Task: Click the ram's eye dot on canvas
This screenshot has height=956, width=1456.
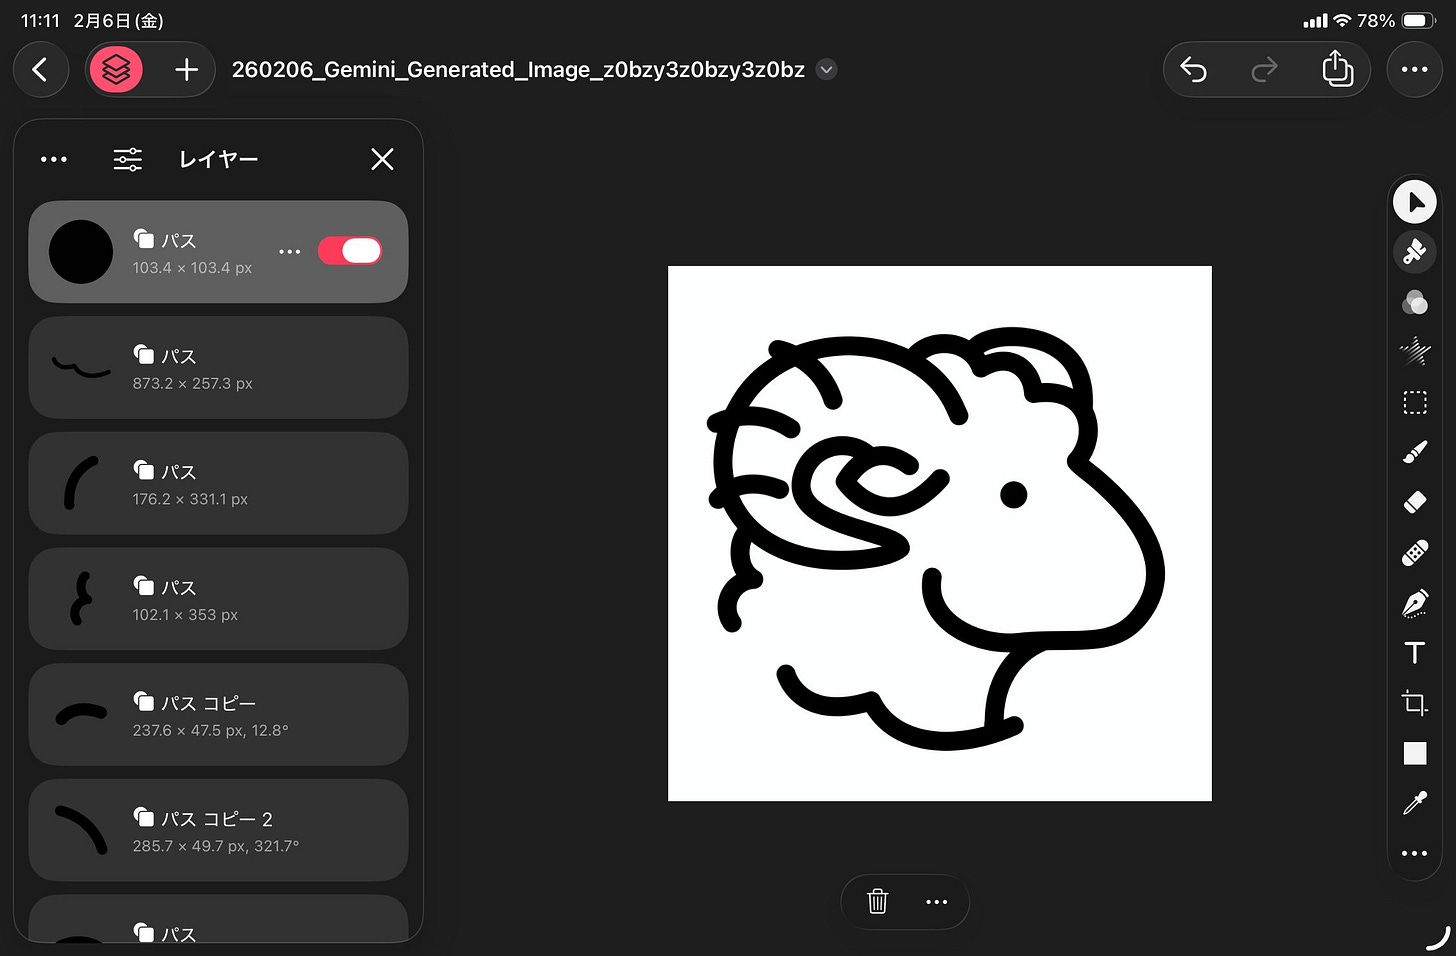Action: [x=1014, y=494]
